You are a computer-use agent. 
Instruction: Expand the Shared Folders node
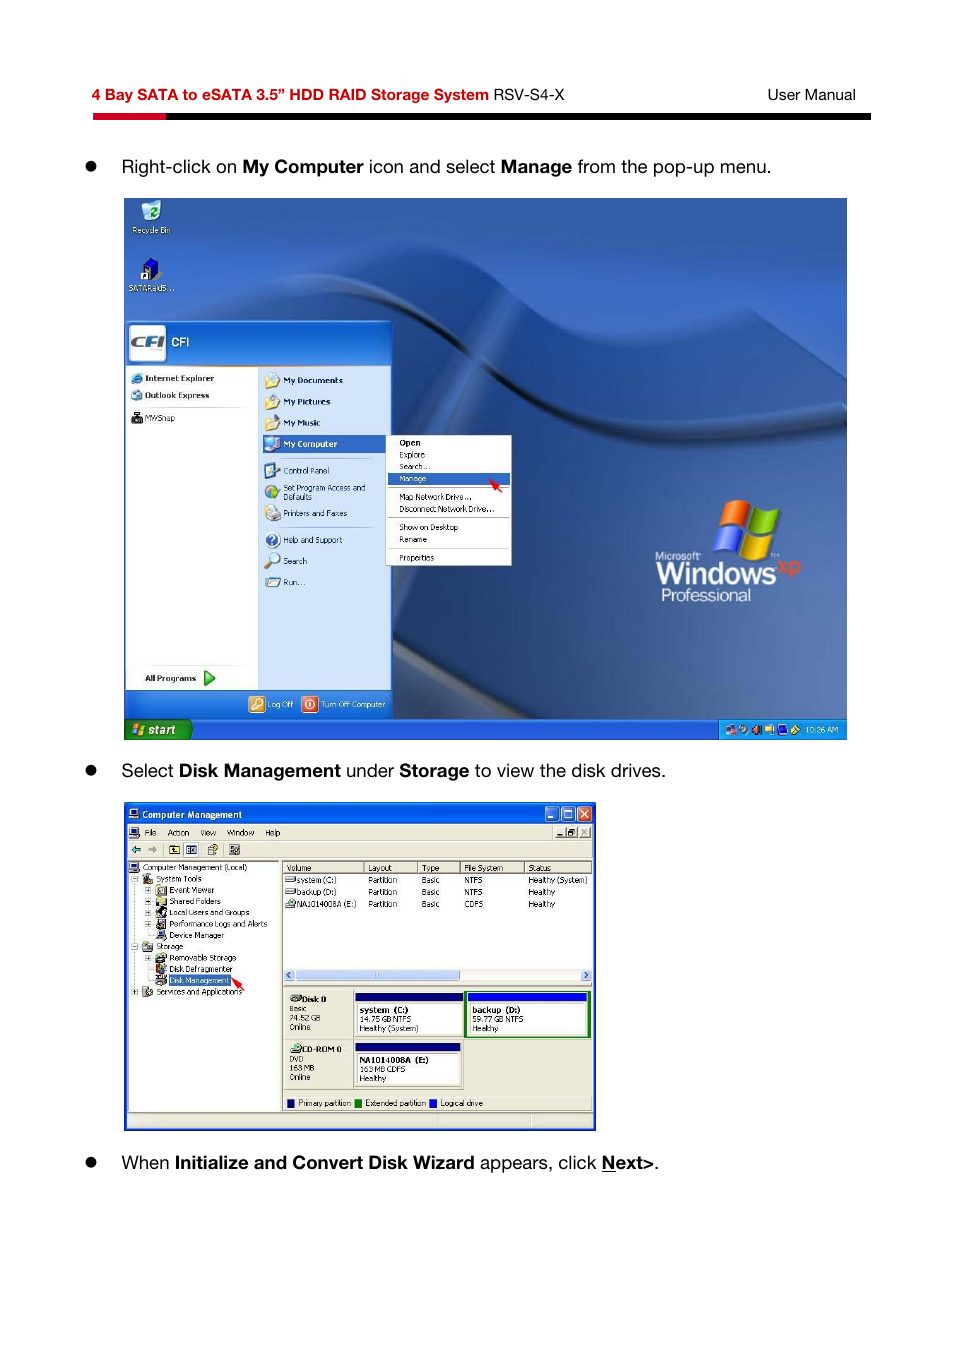(148, 901)
